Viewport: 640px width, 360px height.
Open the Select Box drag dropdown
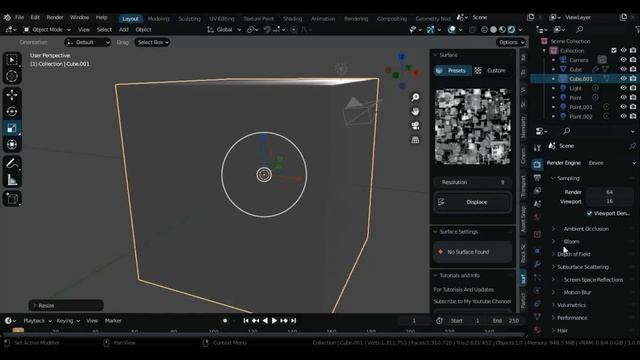coord(152,42)
